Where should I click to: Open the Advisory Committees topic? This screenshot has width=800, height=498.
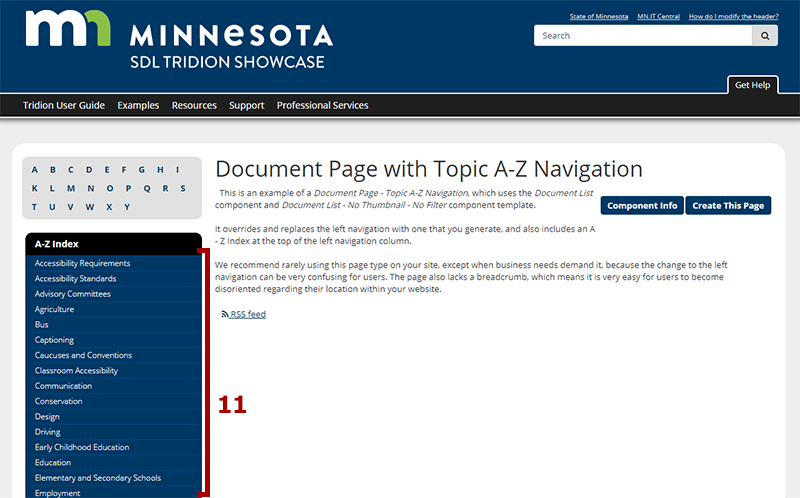point(73,294)
